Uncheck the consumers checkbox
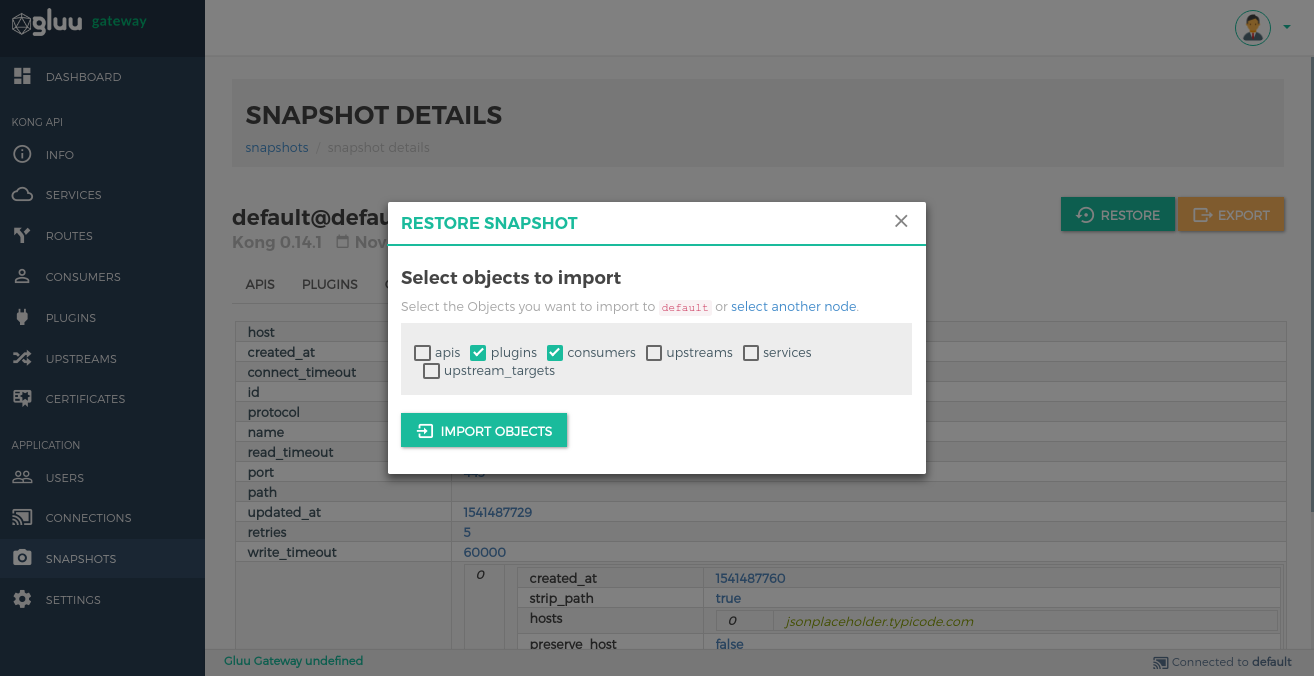This screenshot has width=1314, height=676. tap(555, 353)
